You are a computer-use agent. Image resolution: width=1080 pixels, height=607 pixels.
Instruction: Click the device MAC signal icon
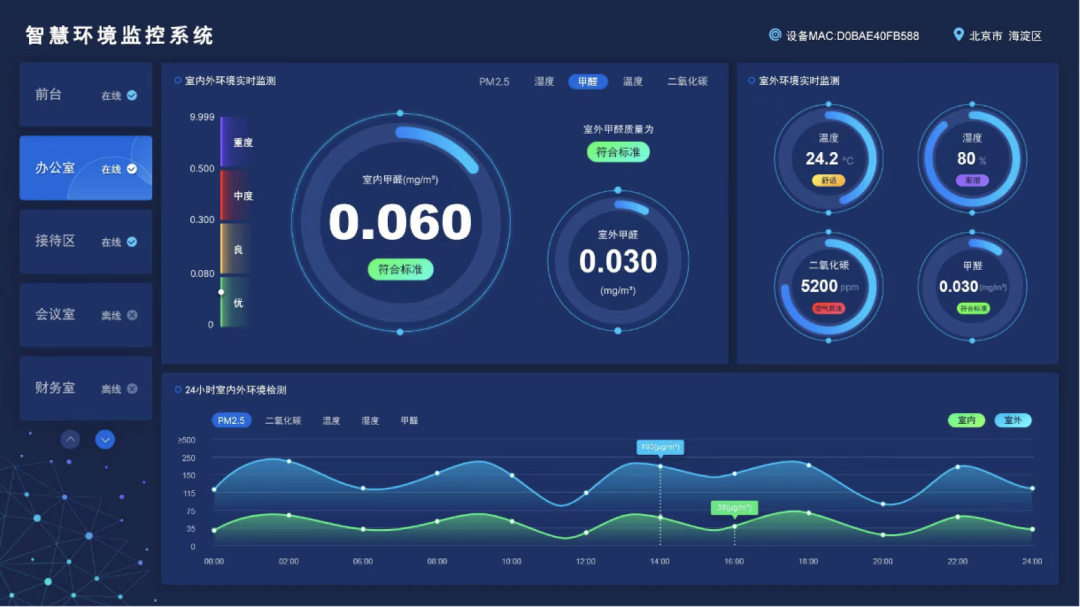coord(775,35)
